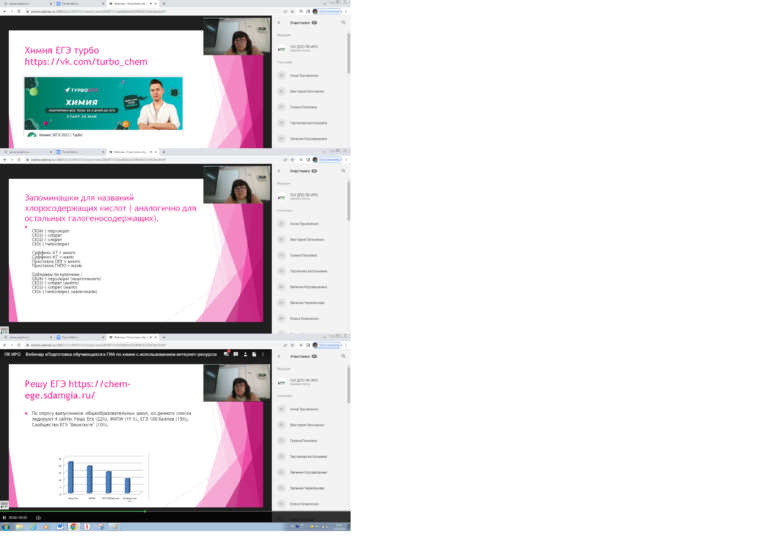The width and height of the screenshot is (768, 544).
Task: Open chat icon in the ПК ИРО webinar header
Action: pyautogui.click(x=226, y=354)
